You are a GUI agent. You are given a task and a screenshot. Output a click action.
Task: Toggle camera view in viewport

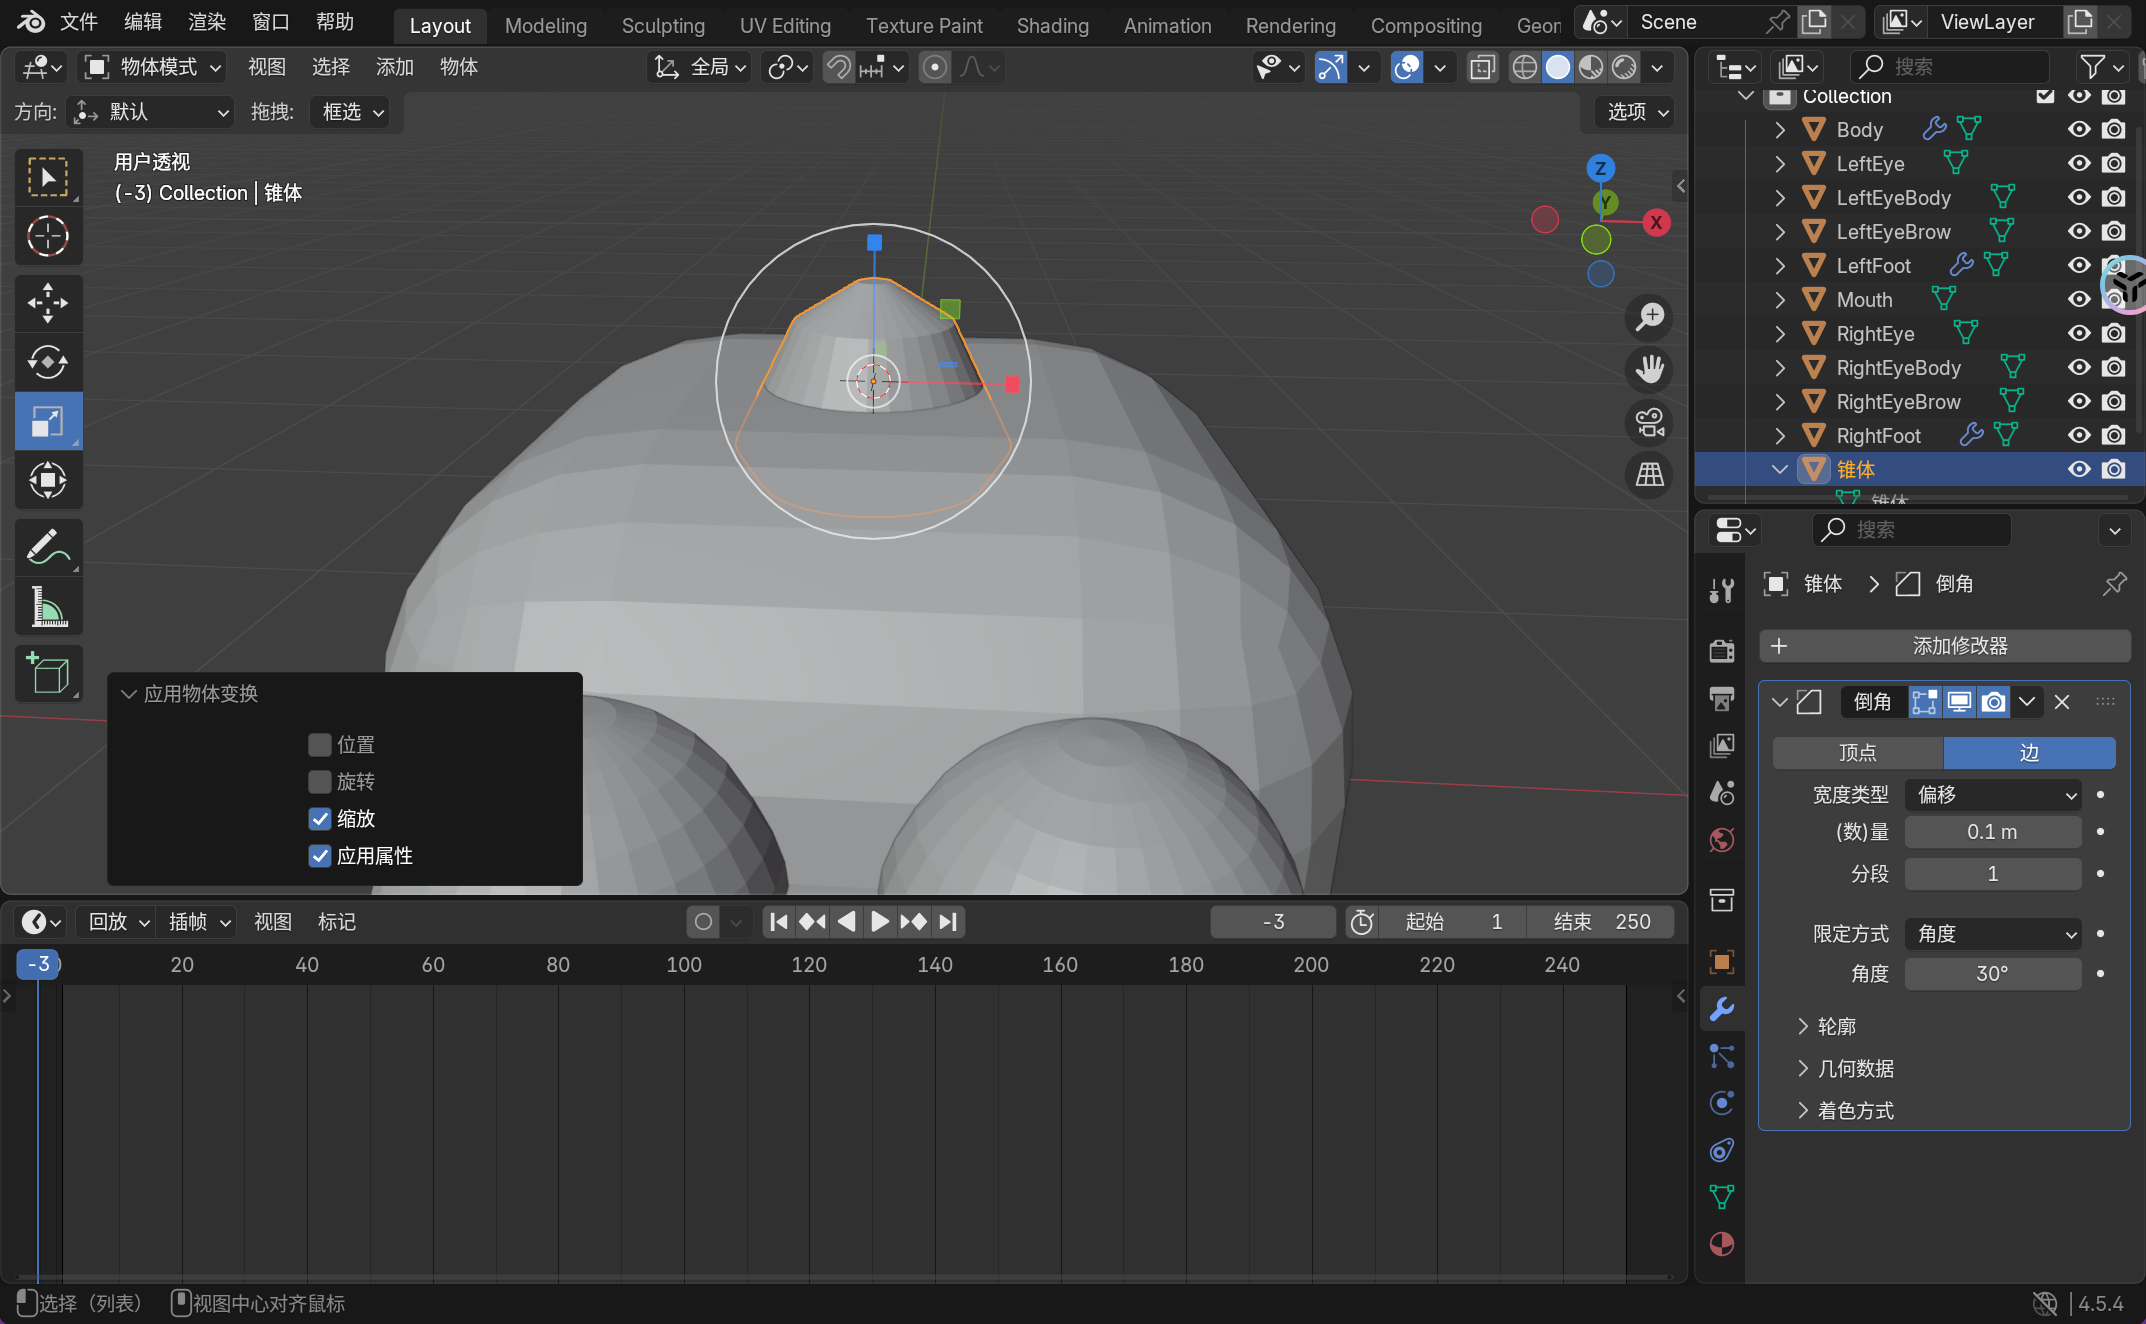coord(1649,422)
